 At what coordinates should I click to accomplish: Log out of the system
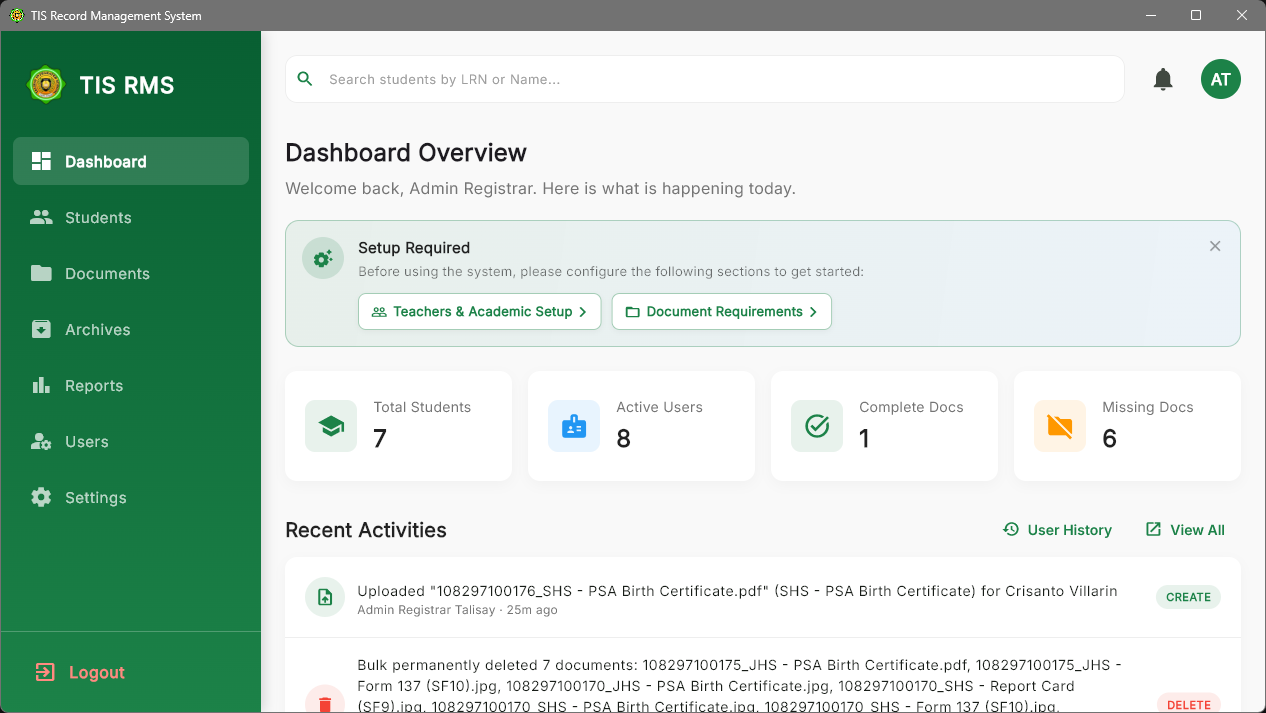coord(131,672)
